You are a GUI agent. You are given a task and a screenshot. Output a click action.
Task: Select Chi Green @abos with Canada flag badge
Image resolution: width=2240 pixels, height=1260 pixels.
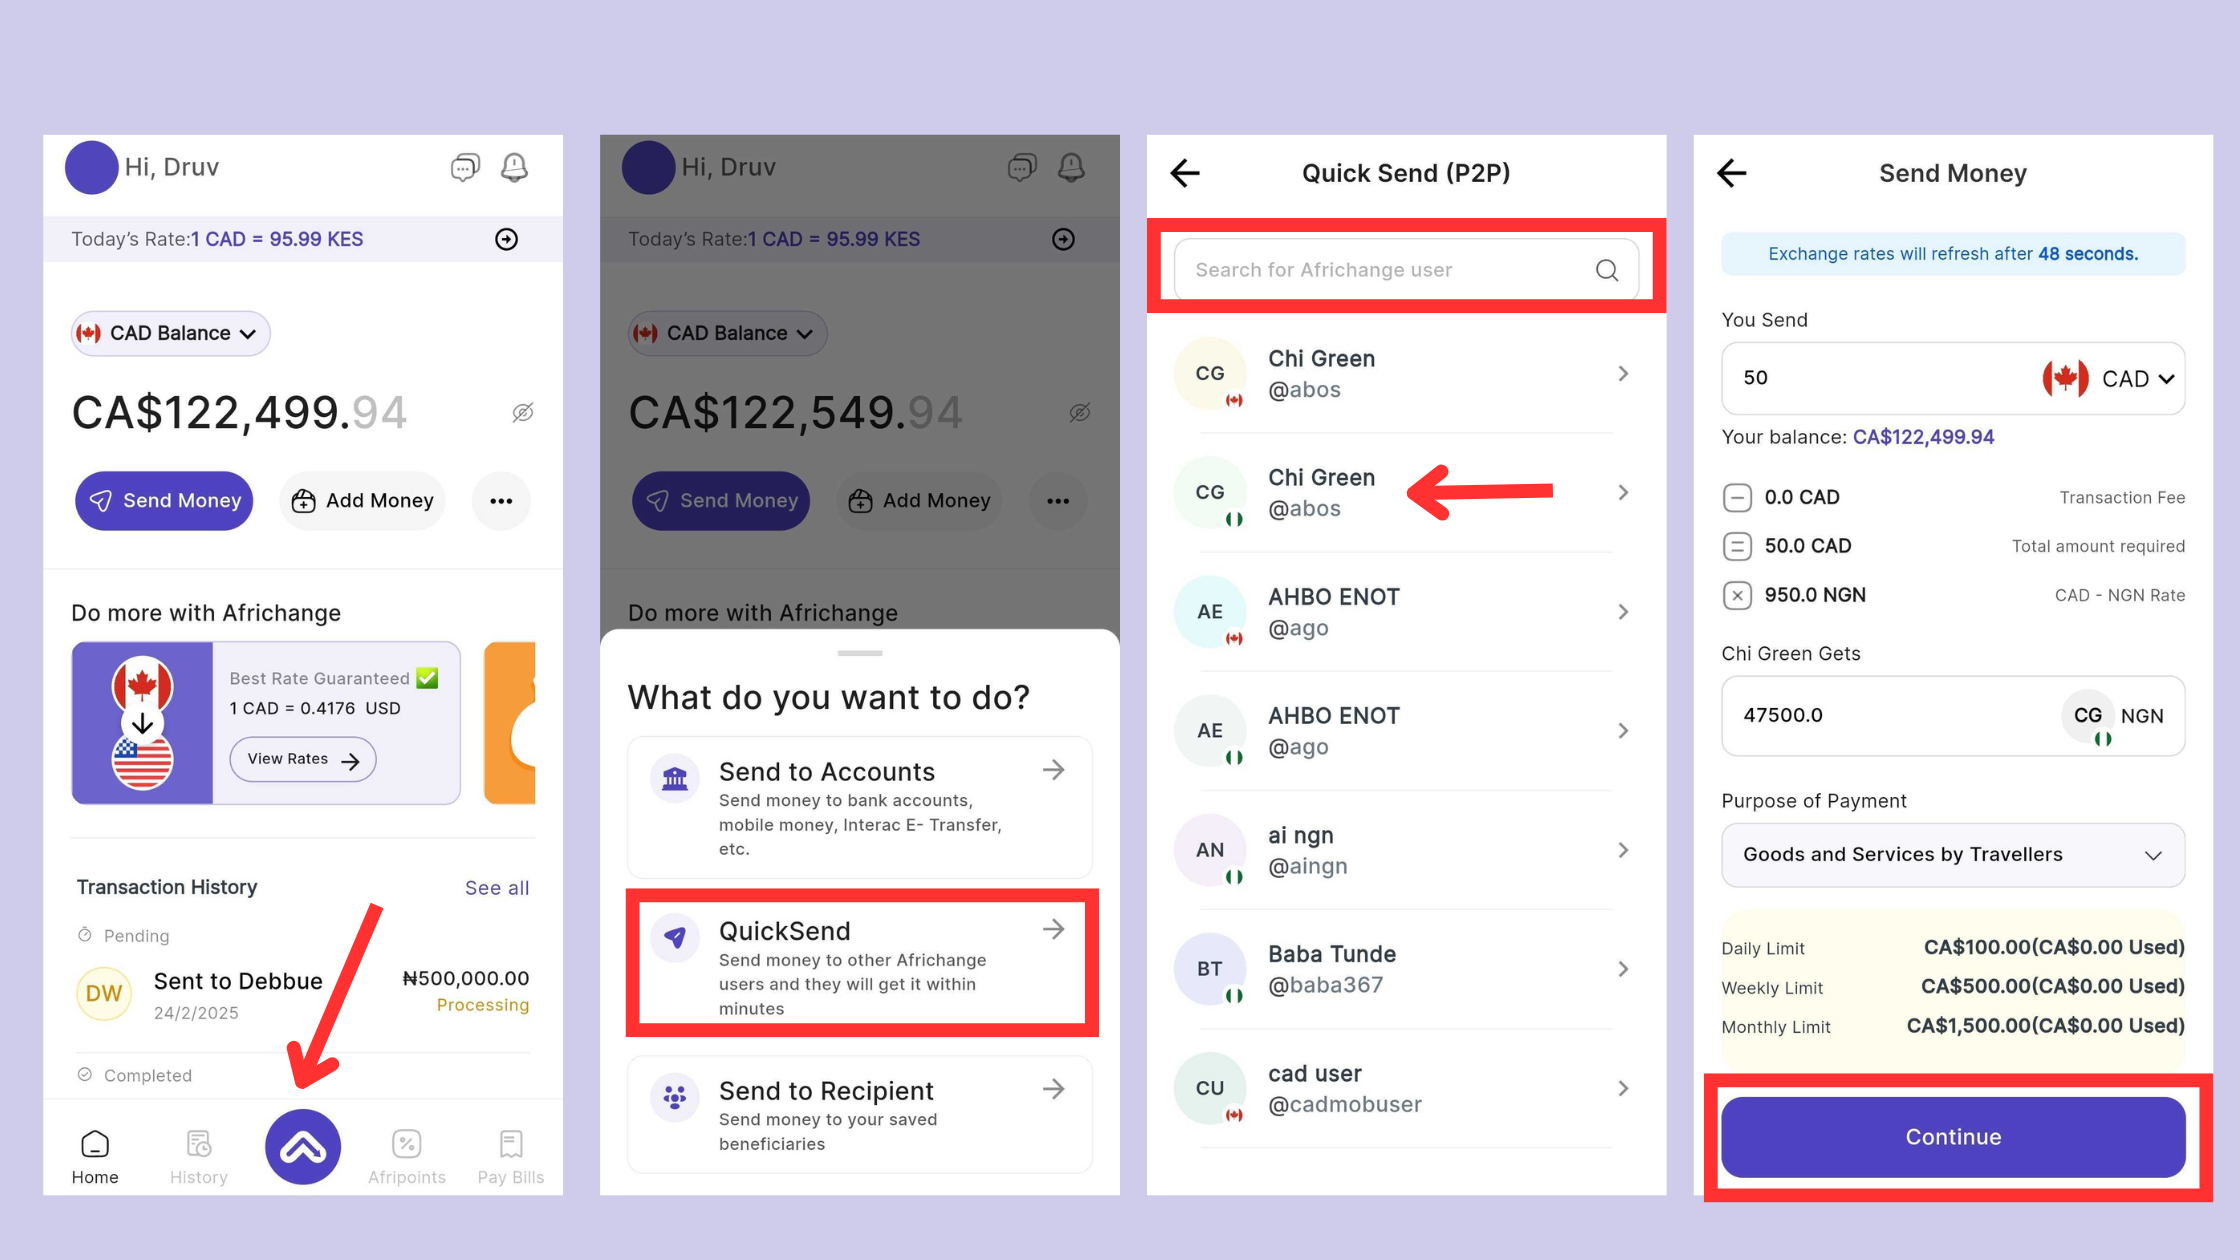point(1406,374)
